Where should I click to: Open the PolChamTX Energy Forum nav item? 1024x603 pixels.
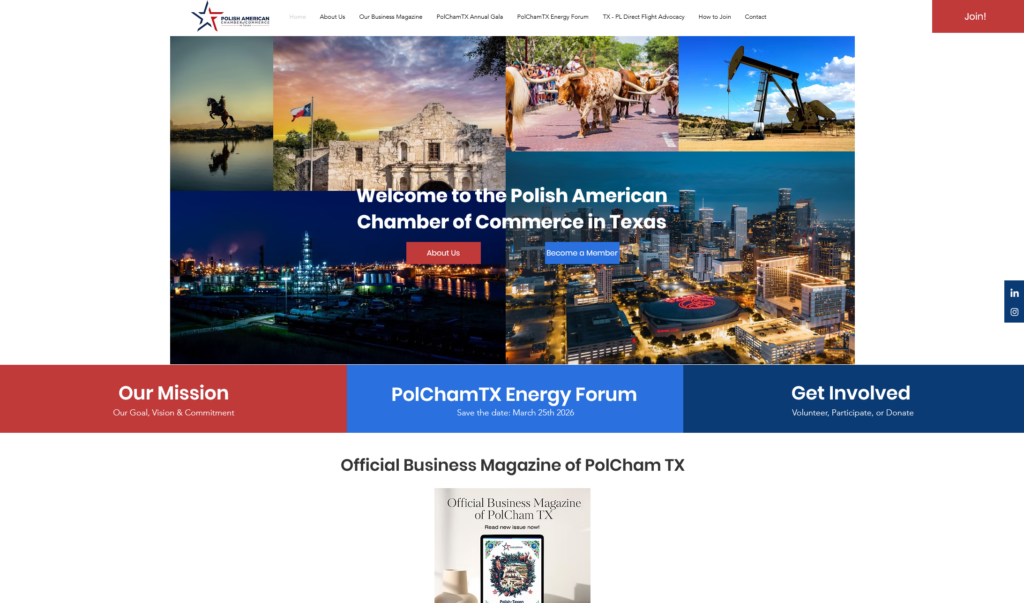[x=551, y=16]
